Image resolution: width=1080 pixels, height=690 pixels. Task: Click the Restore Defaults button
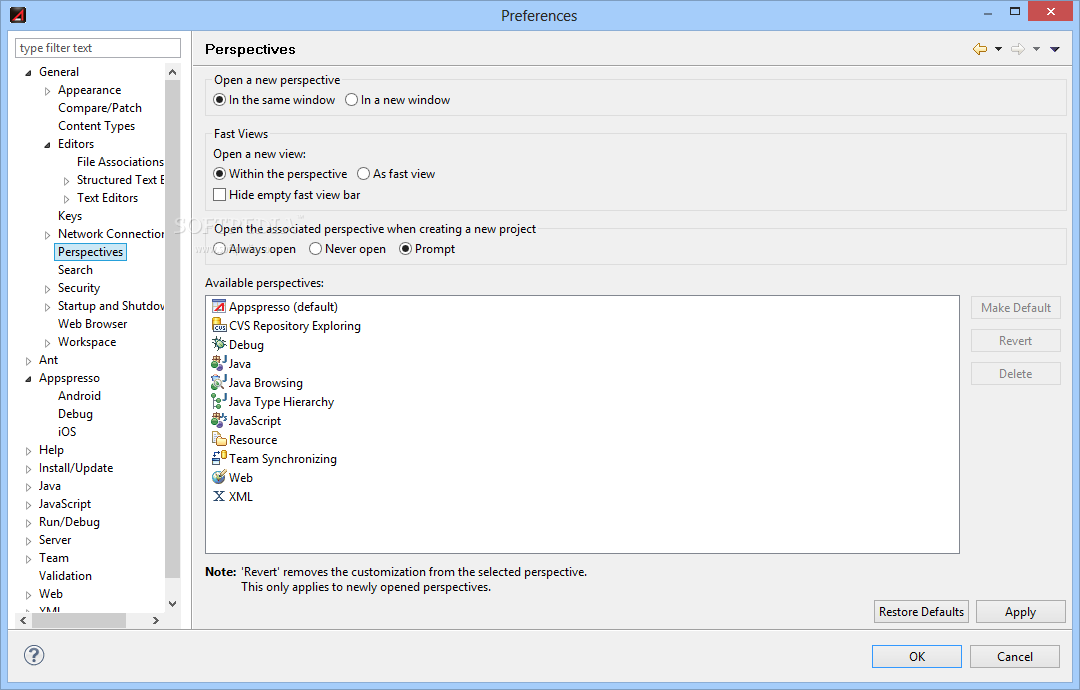click(921, 612)
